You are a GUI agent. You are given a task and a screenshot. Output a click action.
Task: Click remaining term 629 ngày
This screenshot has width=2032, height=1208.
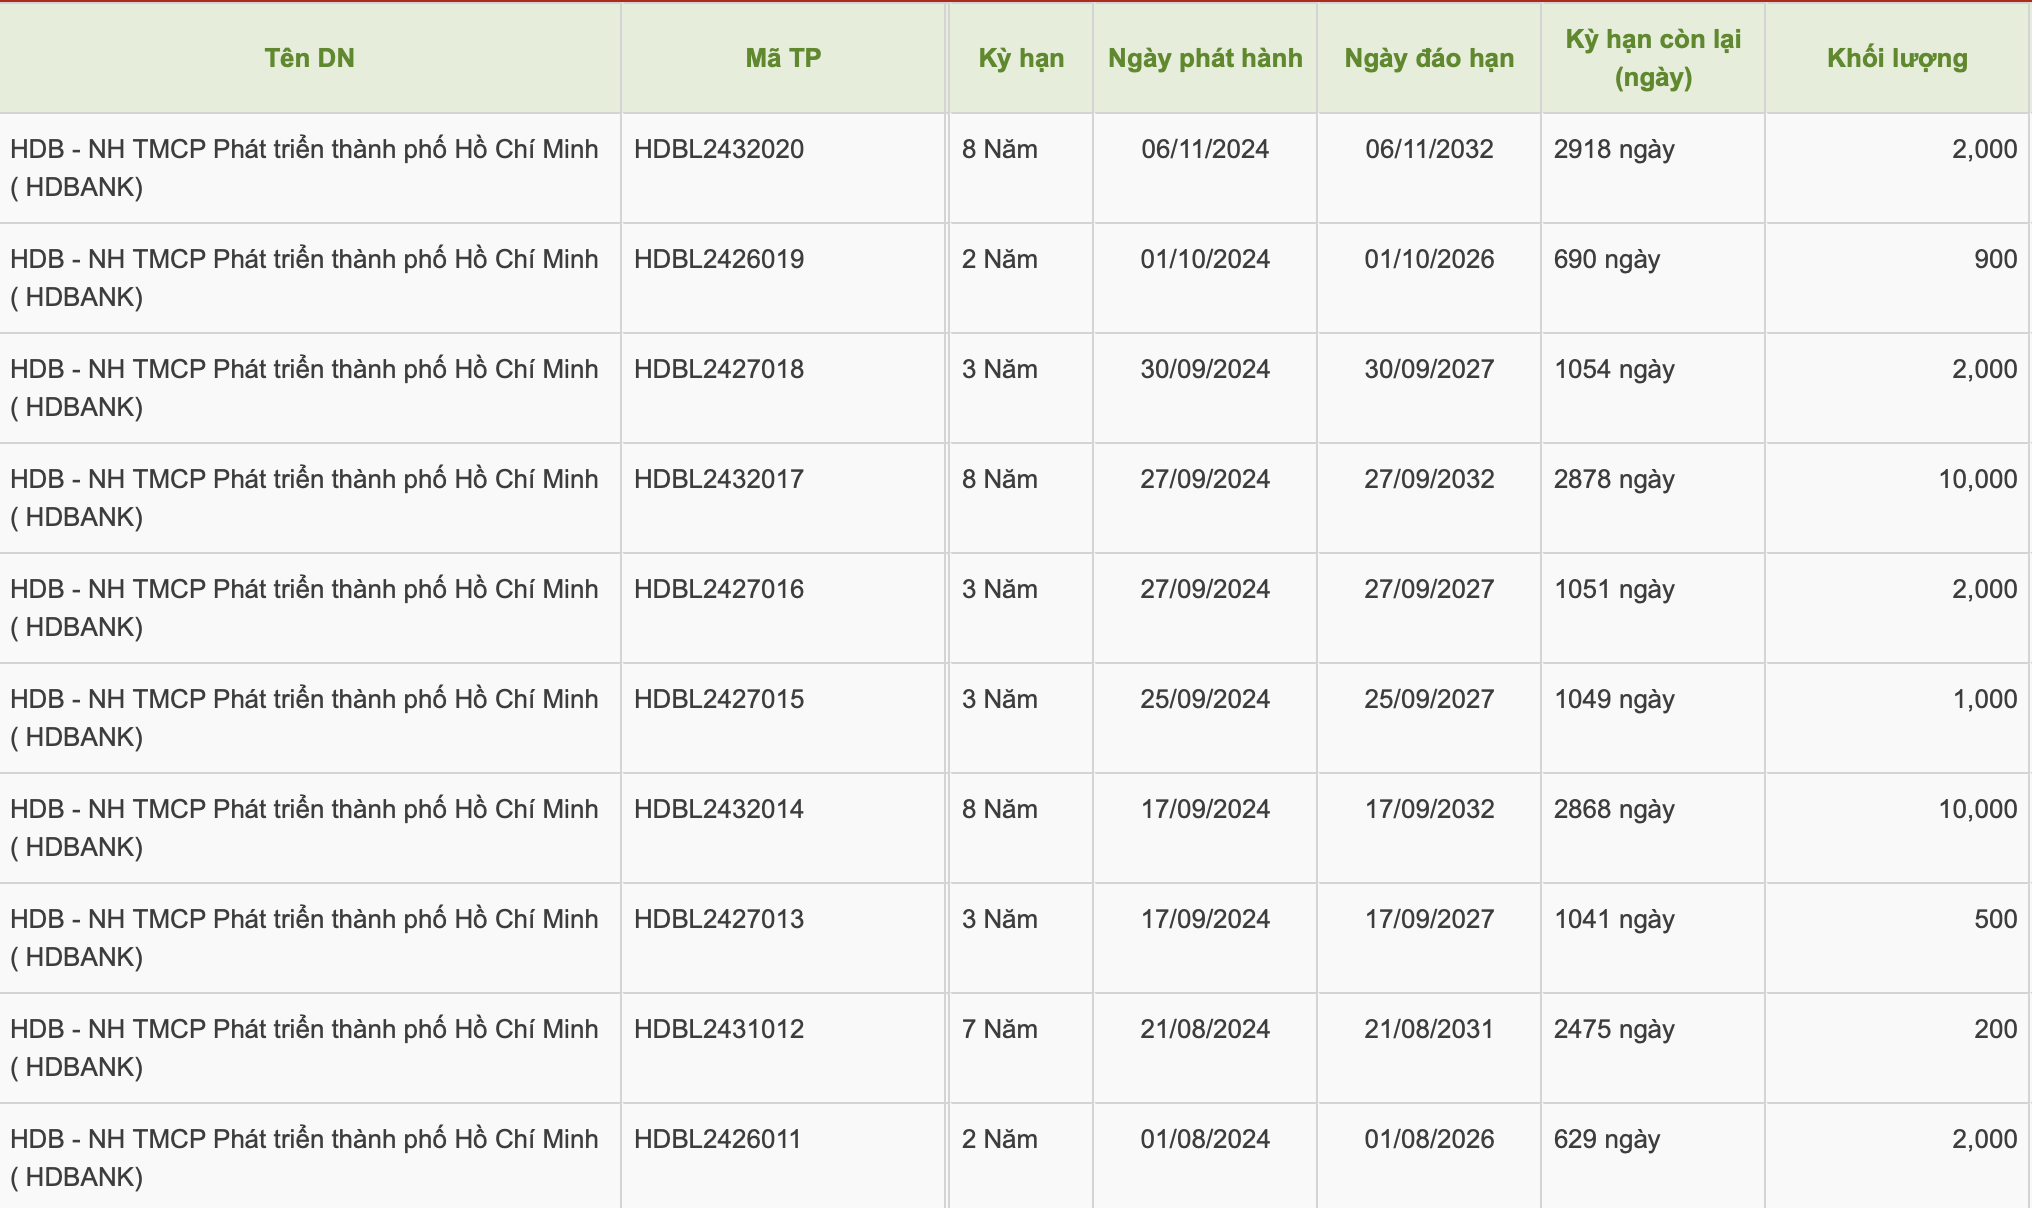coord(1607,1140)
